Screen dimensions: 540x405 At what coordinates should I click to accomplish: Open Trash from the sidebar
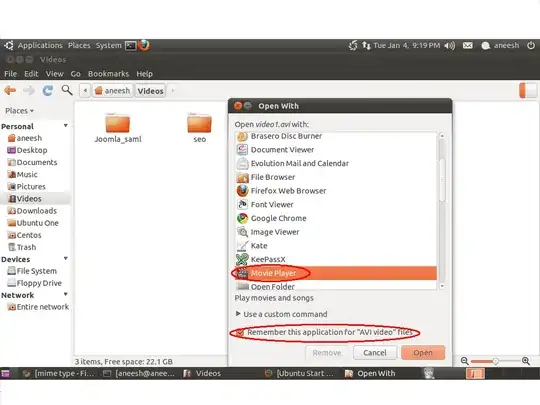pos(22,247)
